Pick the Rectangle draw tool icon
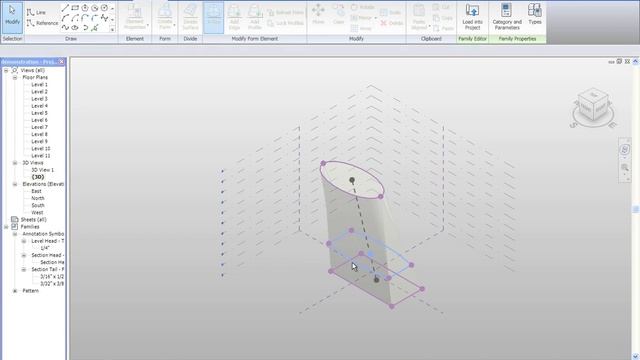Viewport: 640px width, 360px height. 75,8
